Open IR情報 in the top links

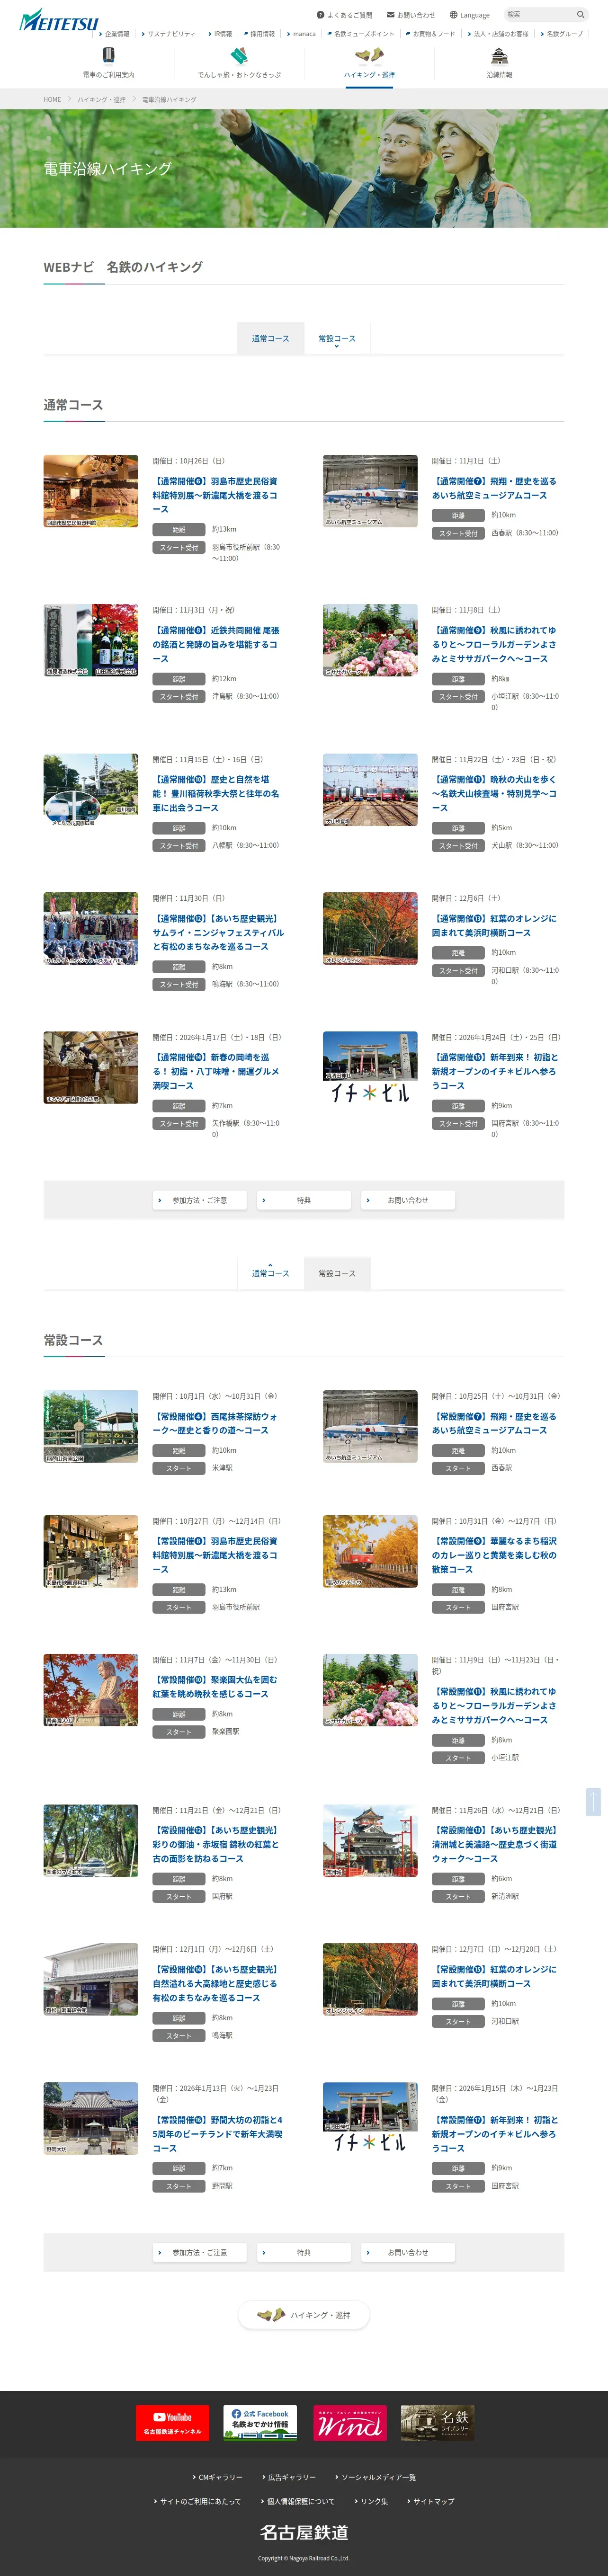click(221, 34)
